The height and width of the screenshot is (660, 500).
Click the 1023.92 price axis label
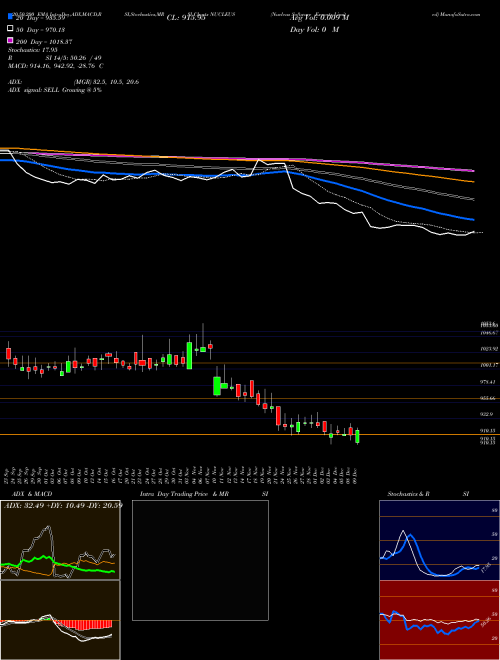[489, 349]
